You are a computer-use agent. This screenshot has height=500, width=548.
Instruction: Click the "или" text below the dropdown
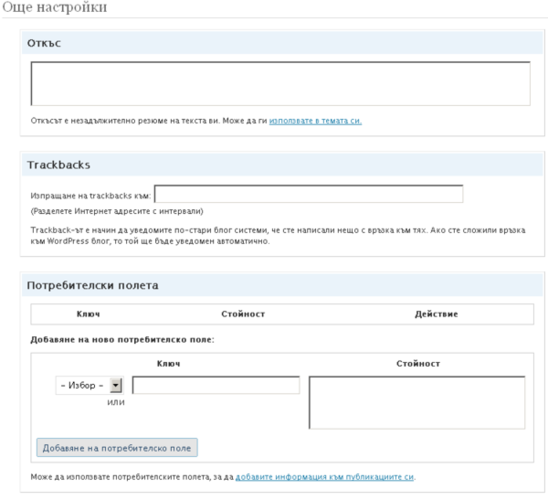[x=116, y=402]
